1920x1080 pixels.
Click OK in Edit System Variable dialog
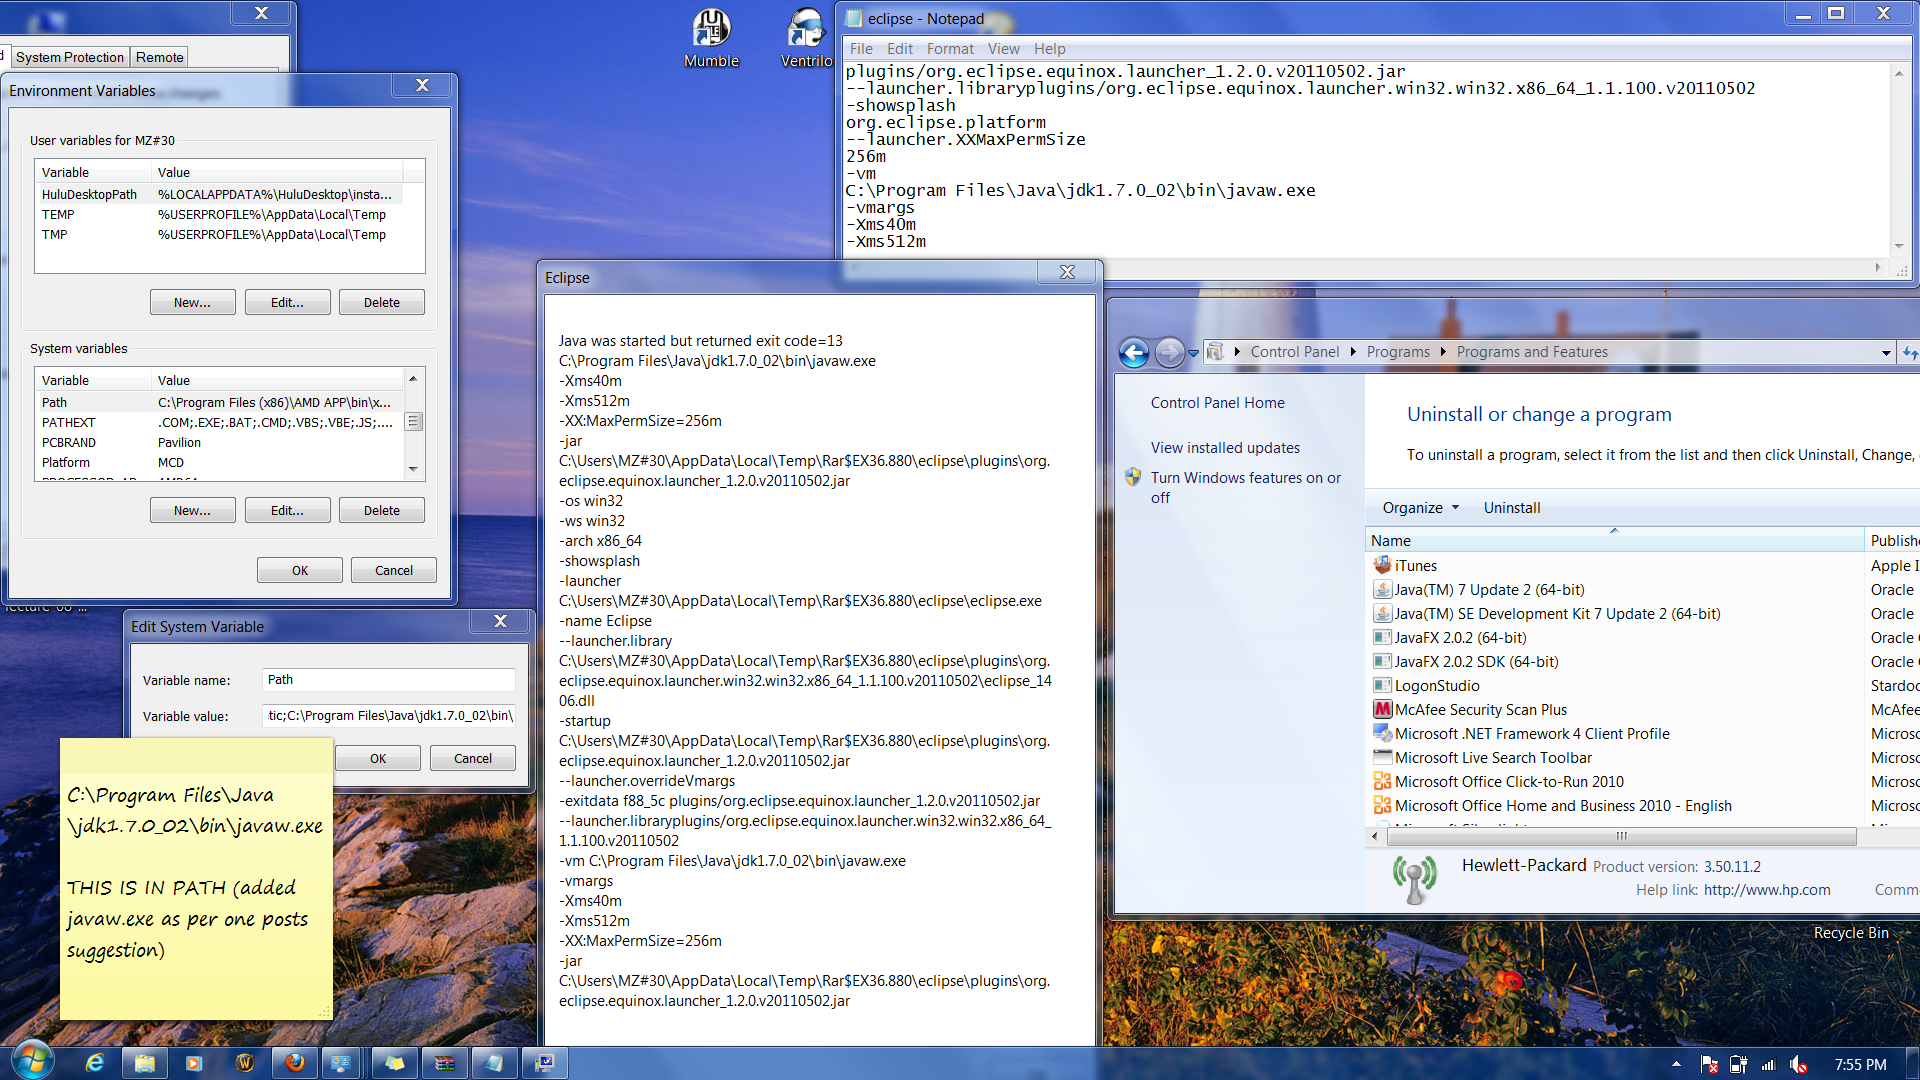pyautogui.click(x=377, y=758)
